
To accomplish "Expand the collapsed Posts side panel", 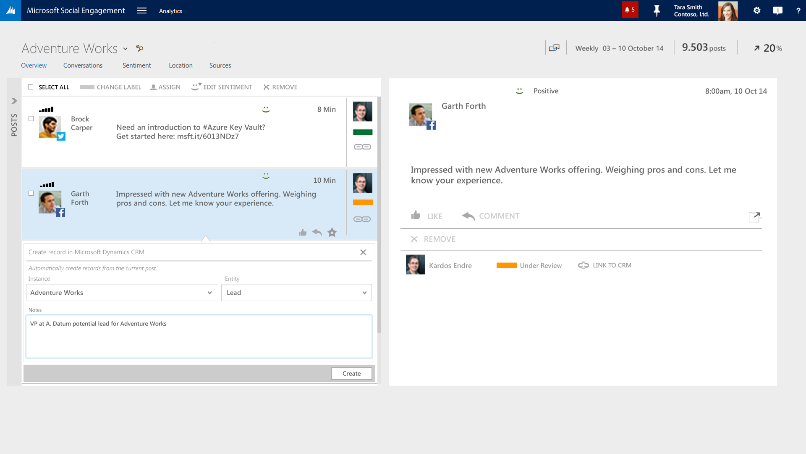I will 14,101.
